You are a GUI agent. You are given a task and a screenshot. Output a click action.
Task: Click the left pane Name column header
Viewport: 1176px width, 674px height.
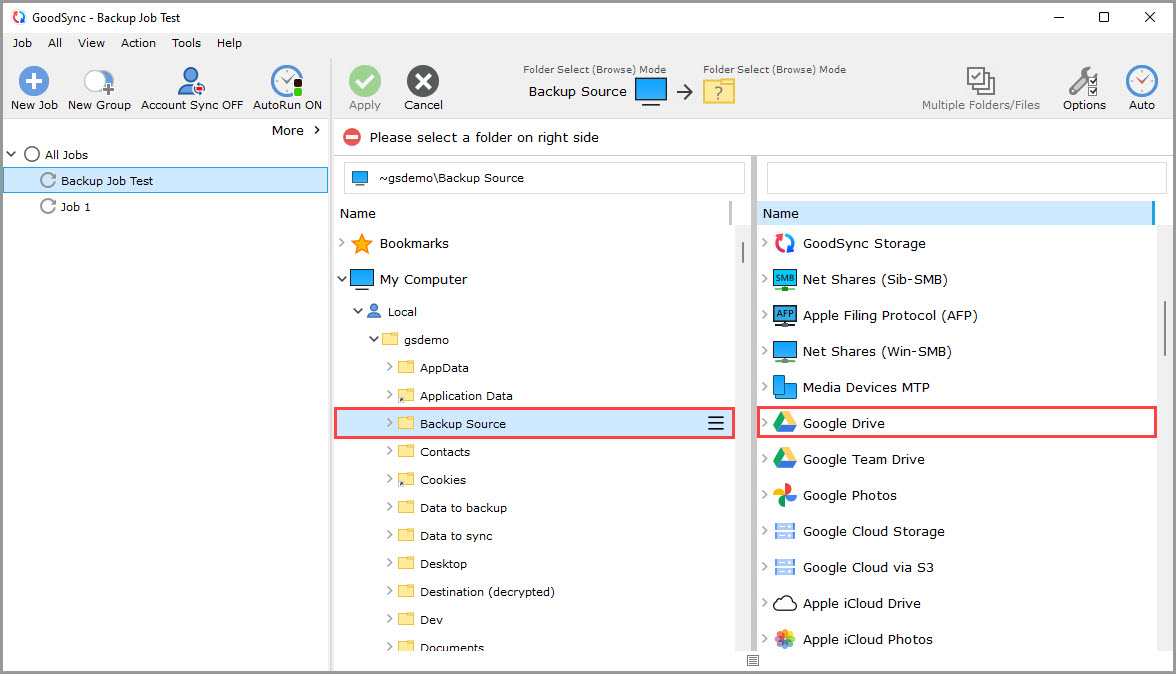click(532, 213)
